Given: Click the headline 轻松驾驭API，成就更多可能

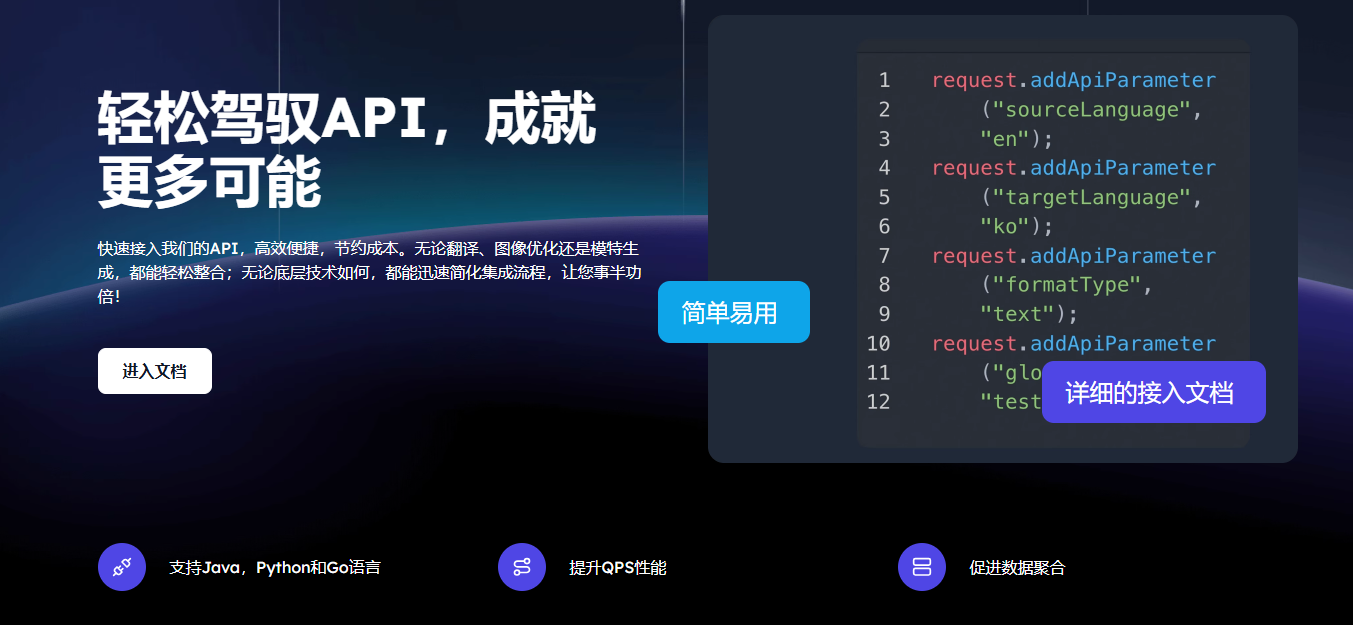Looking at the screenshot, I should point(347,148).
